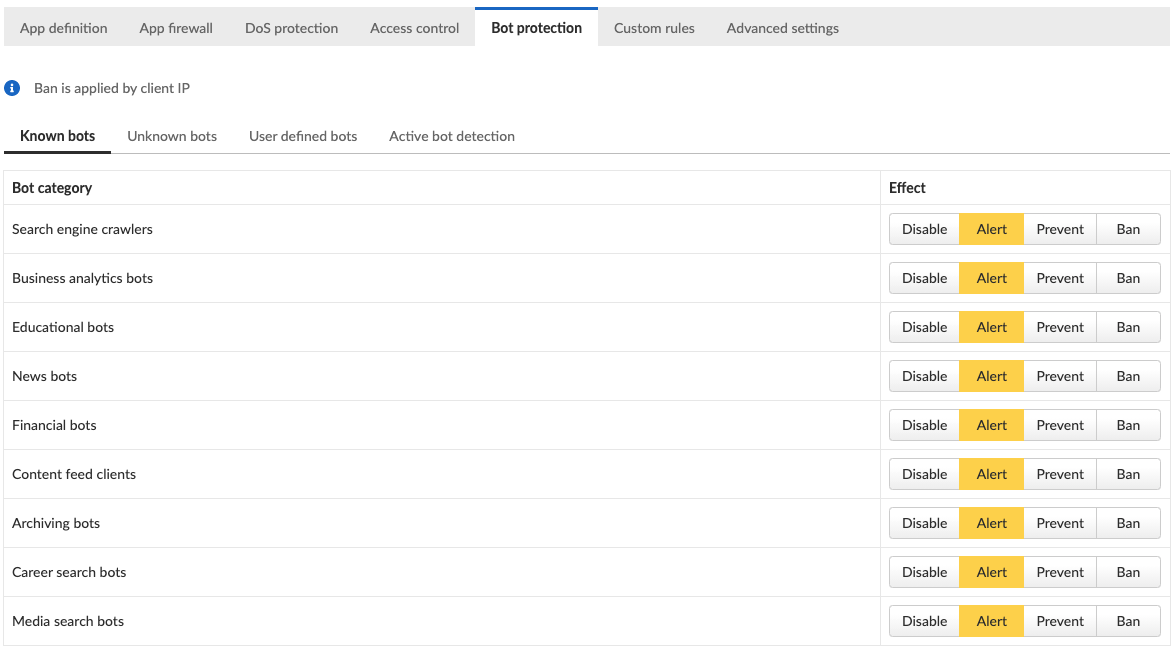The image size is (1175, 649).
Task: Open the App definition tab
Action: (x=64, y=28)
